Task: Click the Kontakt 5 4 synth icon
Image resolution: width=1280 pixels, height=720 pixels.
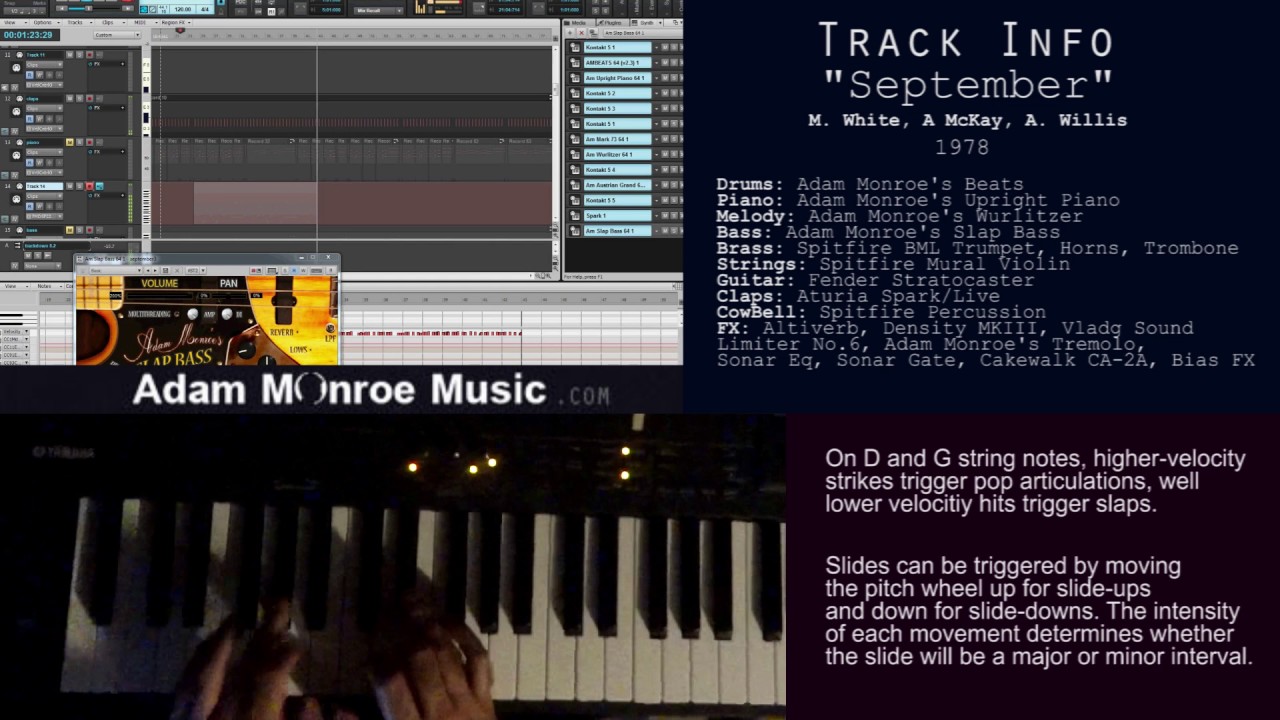Action: click(x=575, y=170)
